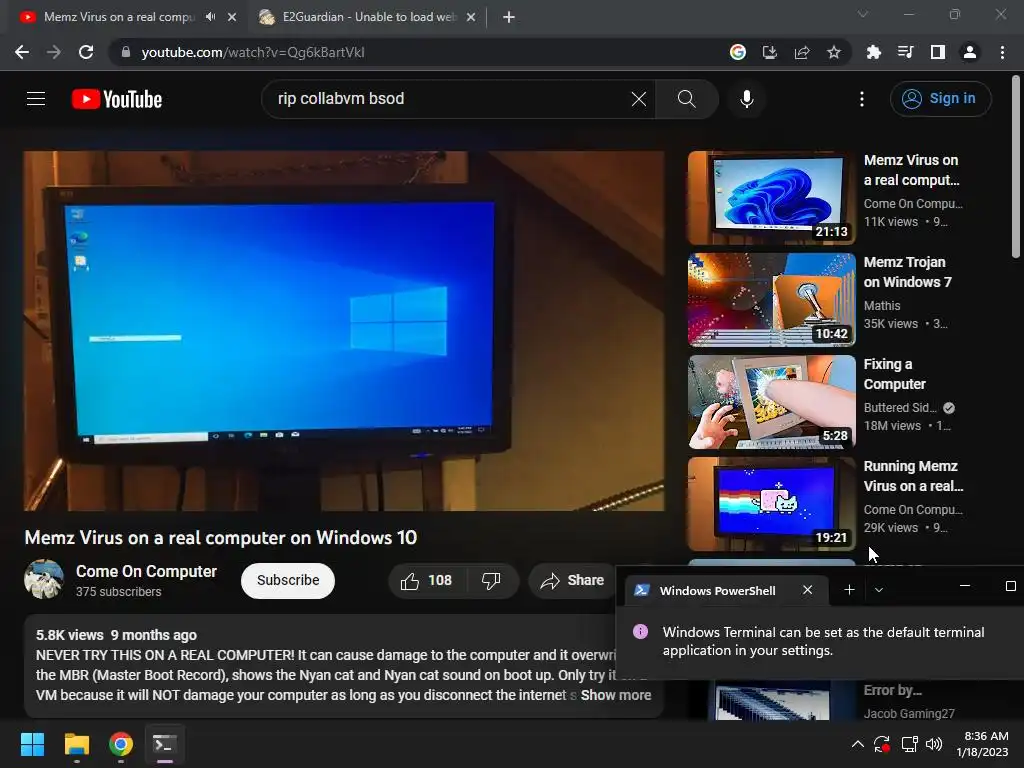Share this page from the address bar

[802, 52]
